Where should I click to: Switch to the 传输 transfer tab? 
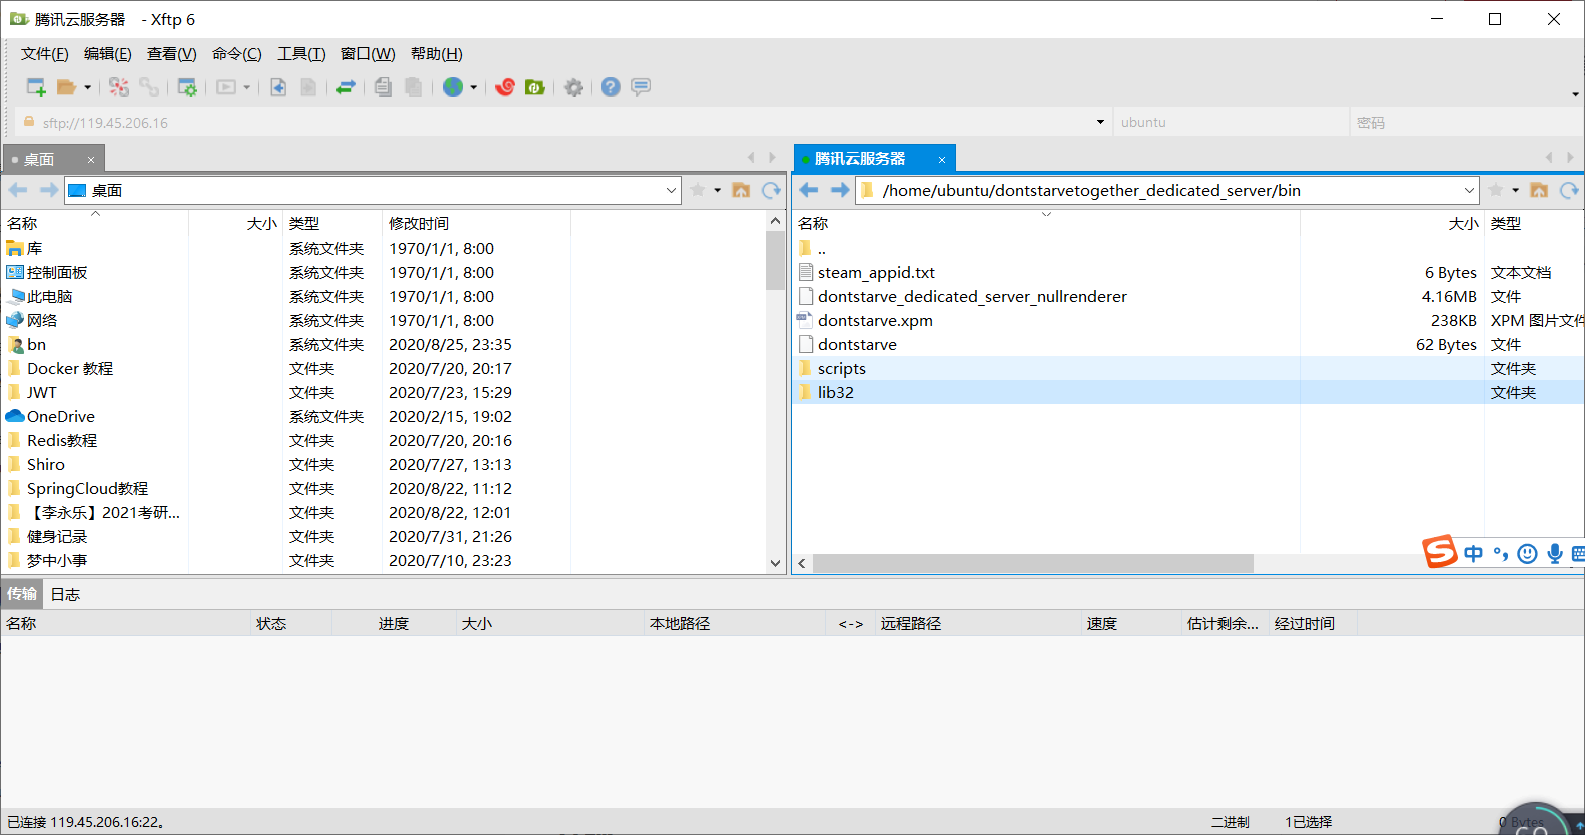22,594
